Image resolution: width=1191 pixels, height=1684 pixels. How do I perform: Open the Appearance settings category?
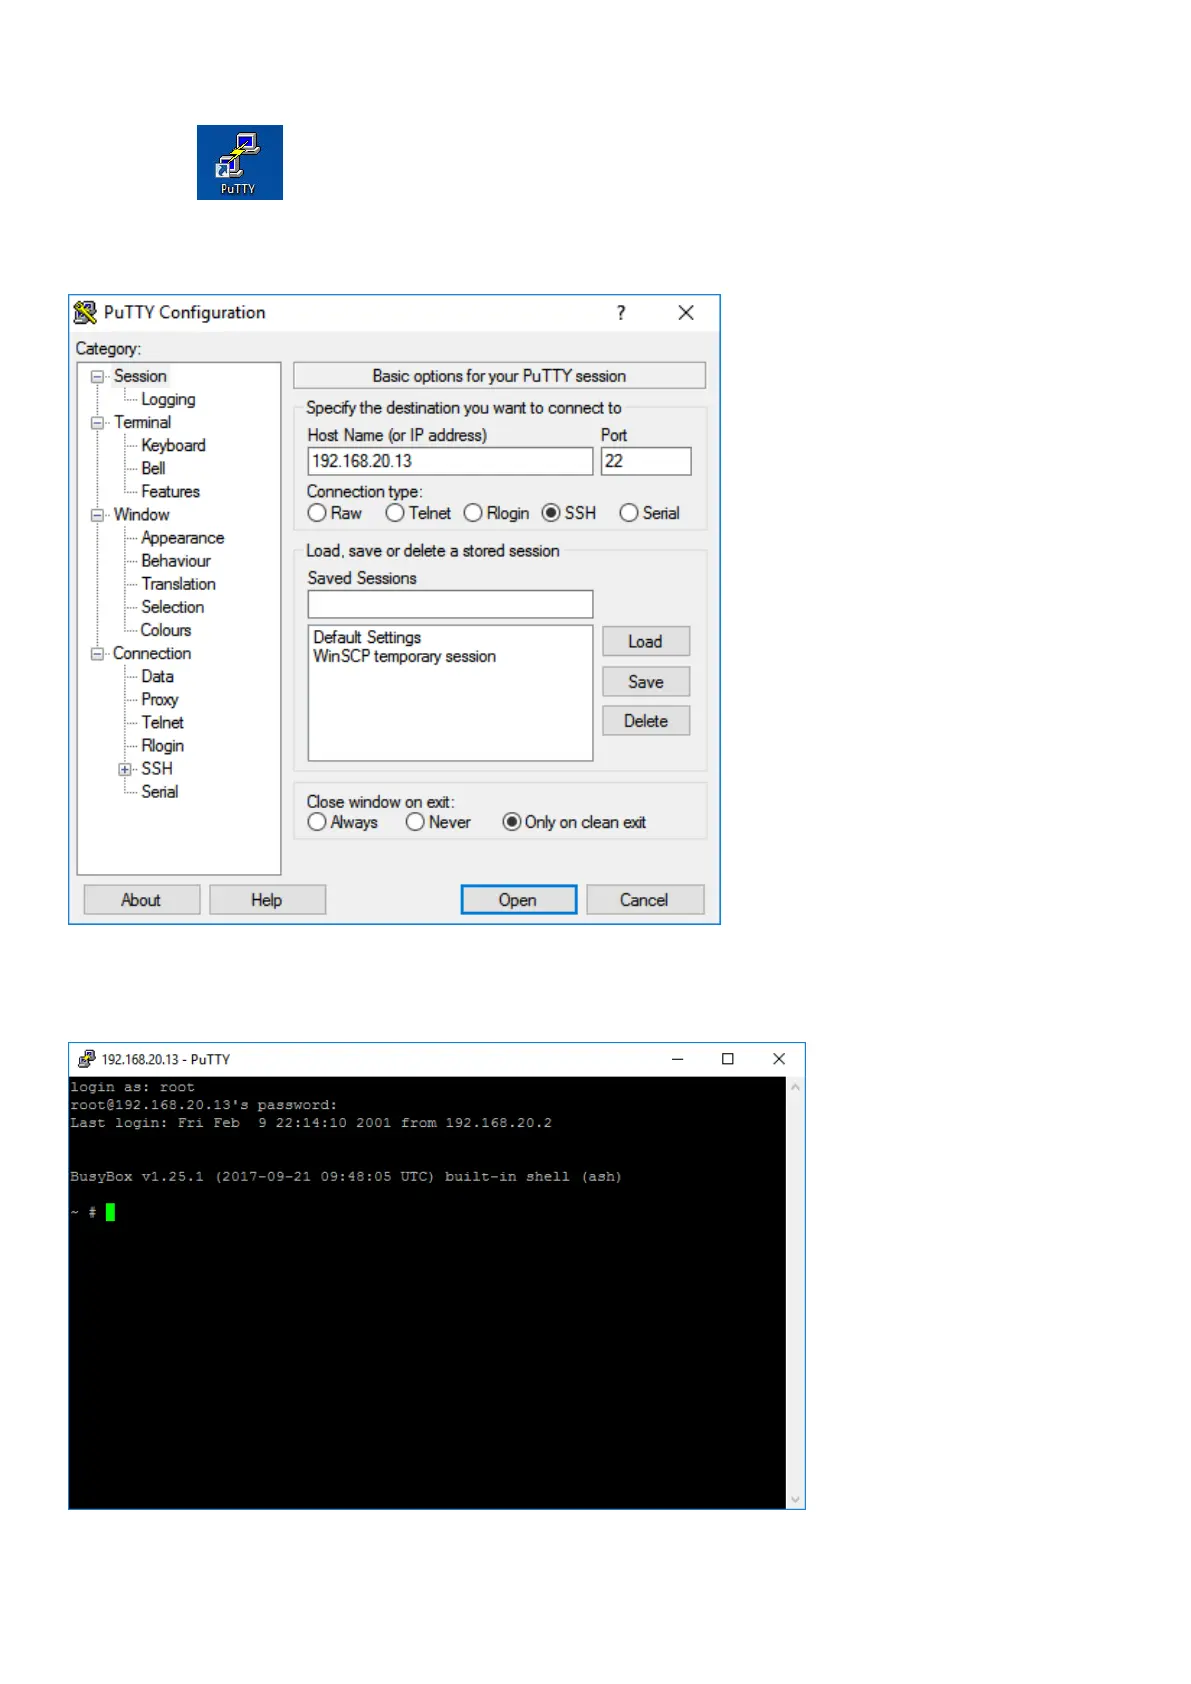pyautogui.click(x=182, y=537)
